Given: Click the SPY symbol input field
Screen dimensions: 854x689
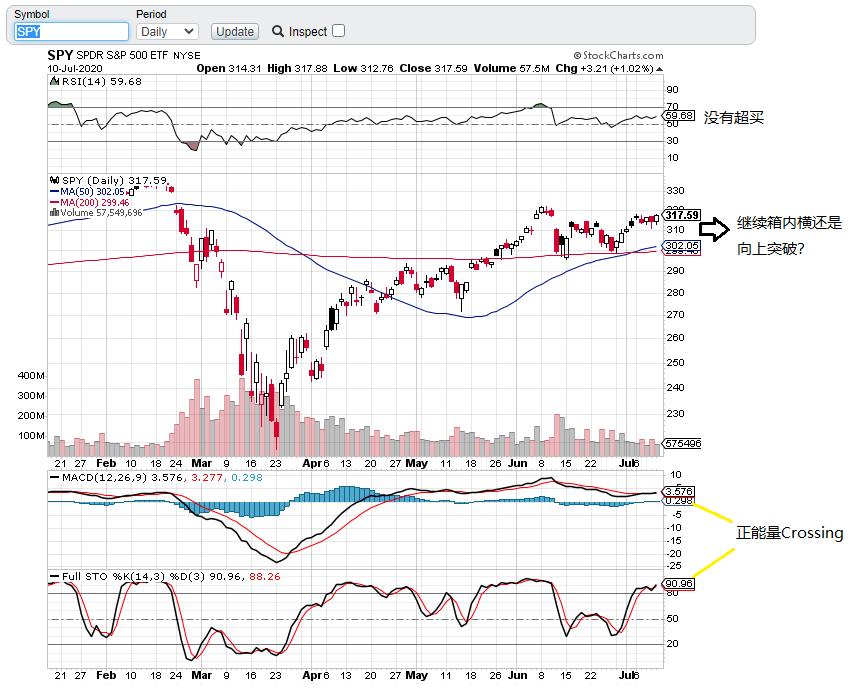Looking at the screenshot, I should pos(71,32).
